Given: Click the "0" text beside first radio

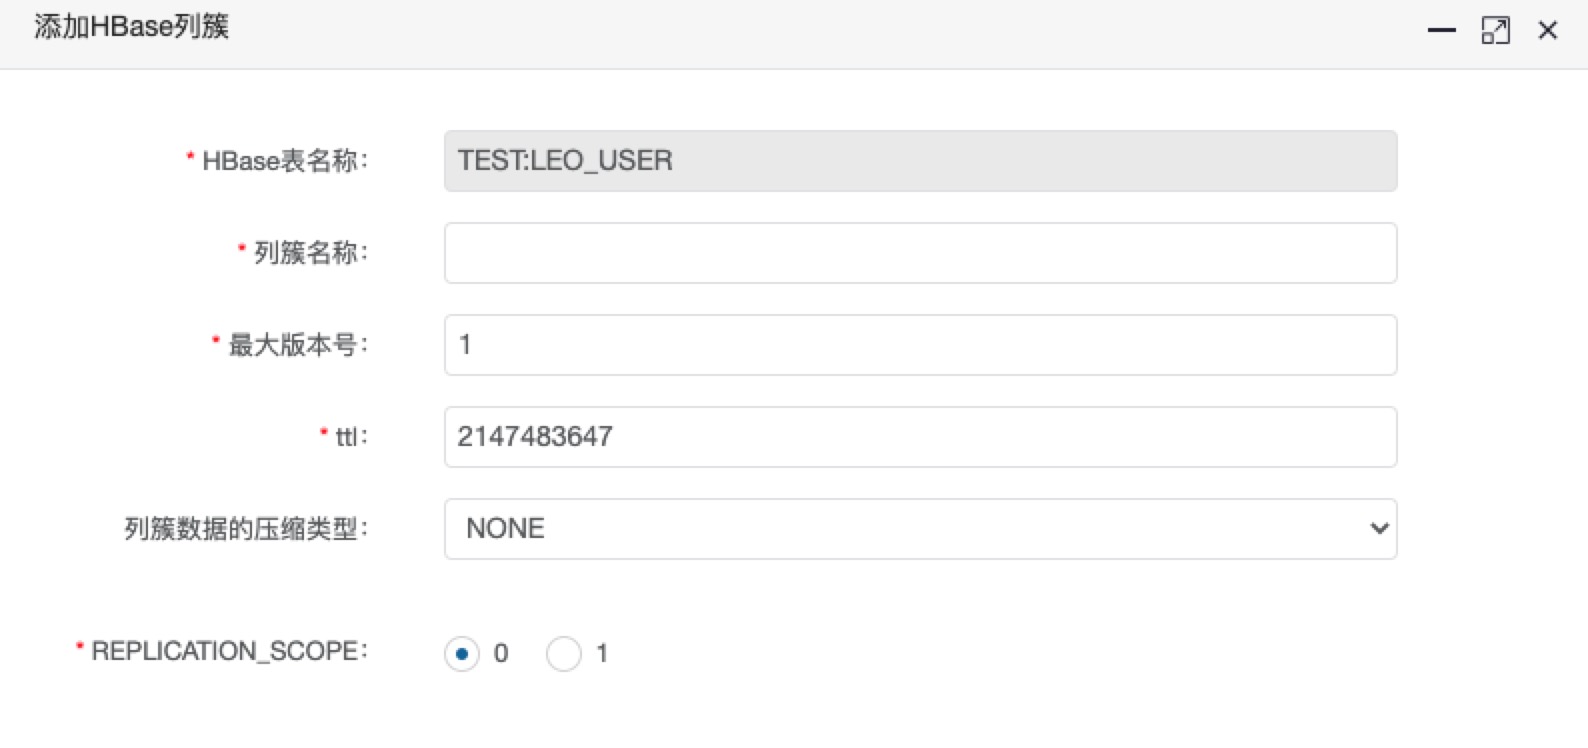Looking at the screenshot, I should pyautogui.click(x=501, y=654).
